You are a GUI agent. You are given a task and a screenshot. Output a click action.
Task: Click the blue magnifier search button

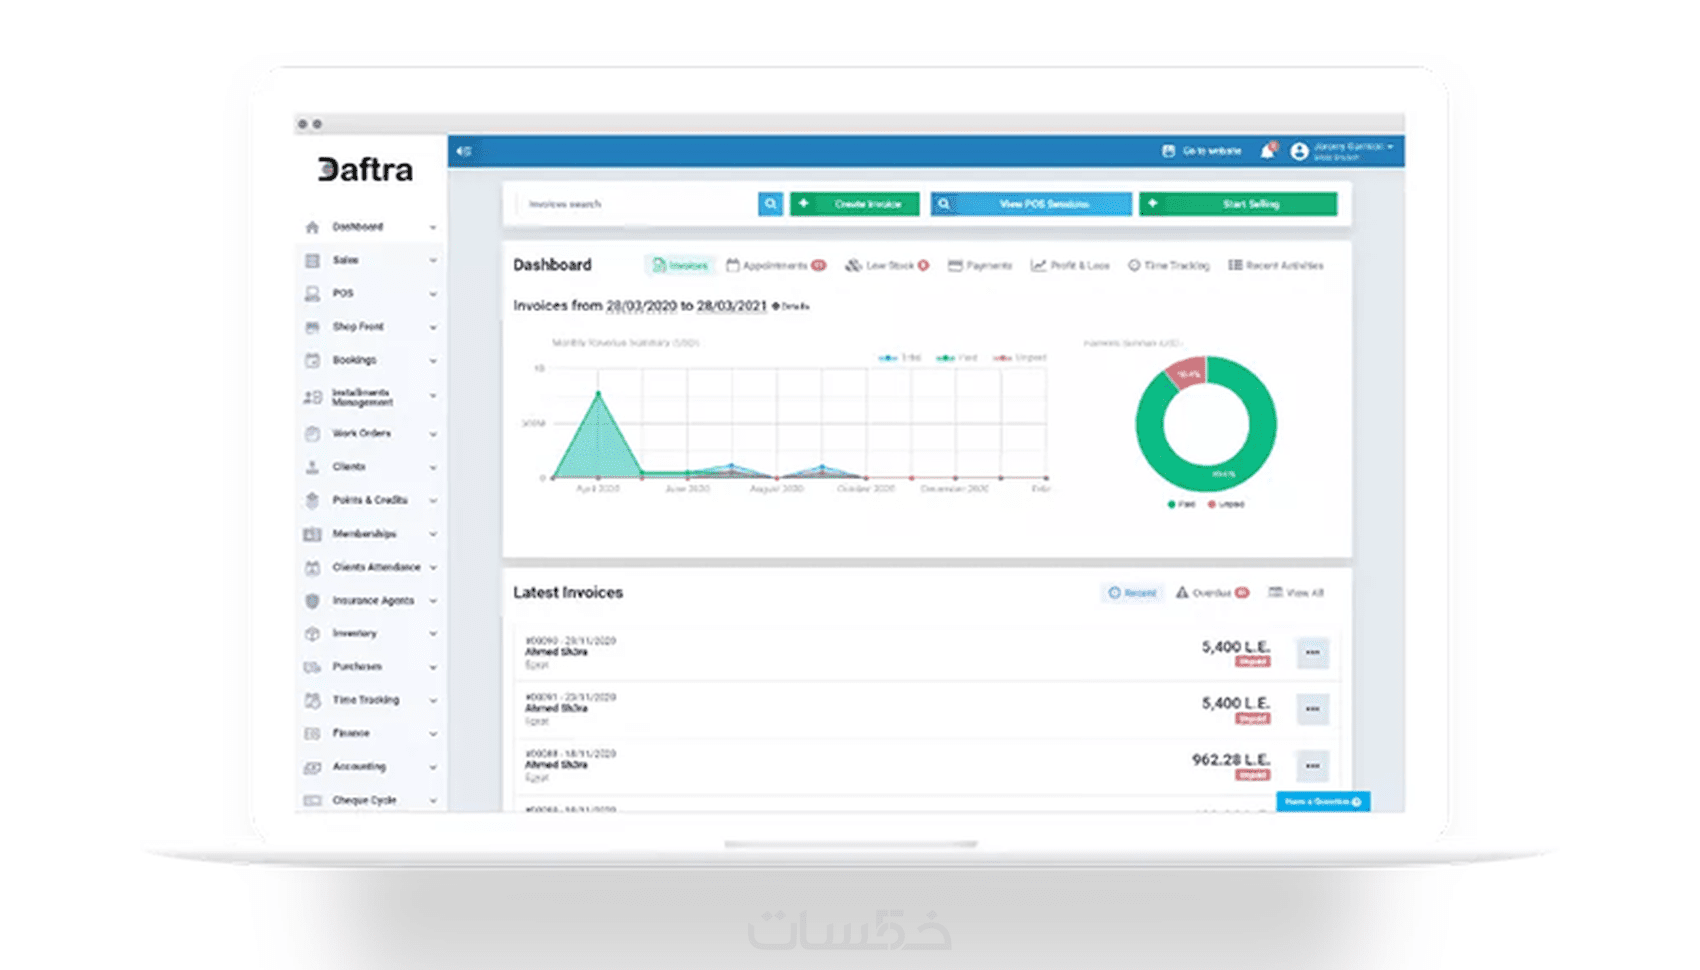point(770,204)
